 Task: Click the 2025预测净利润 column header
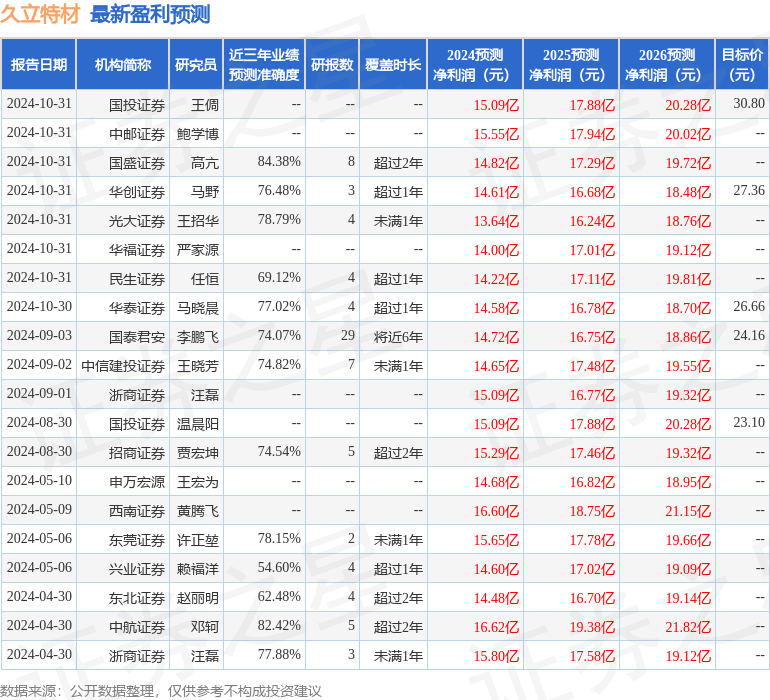tap(571, 65)
